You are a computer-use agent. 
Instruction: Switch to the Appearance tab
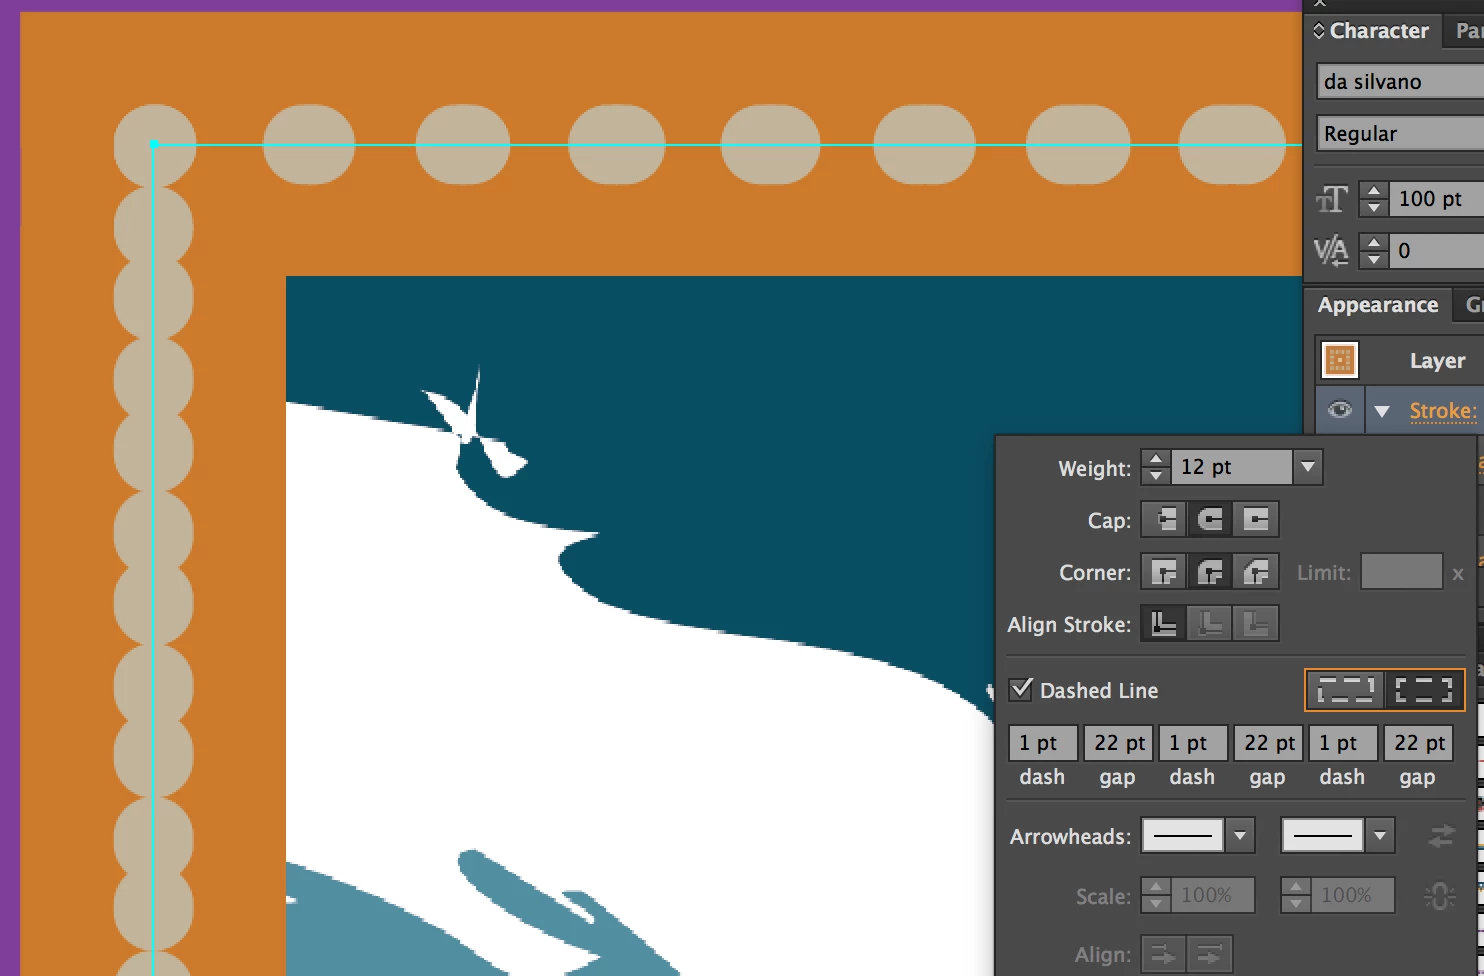tap(1378, 305)
